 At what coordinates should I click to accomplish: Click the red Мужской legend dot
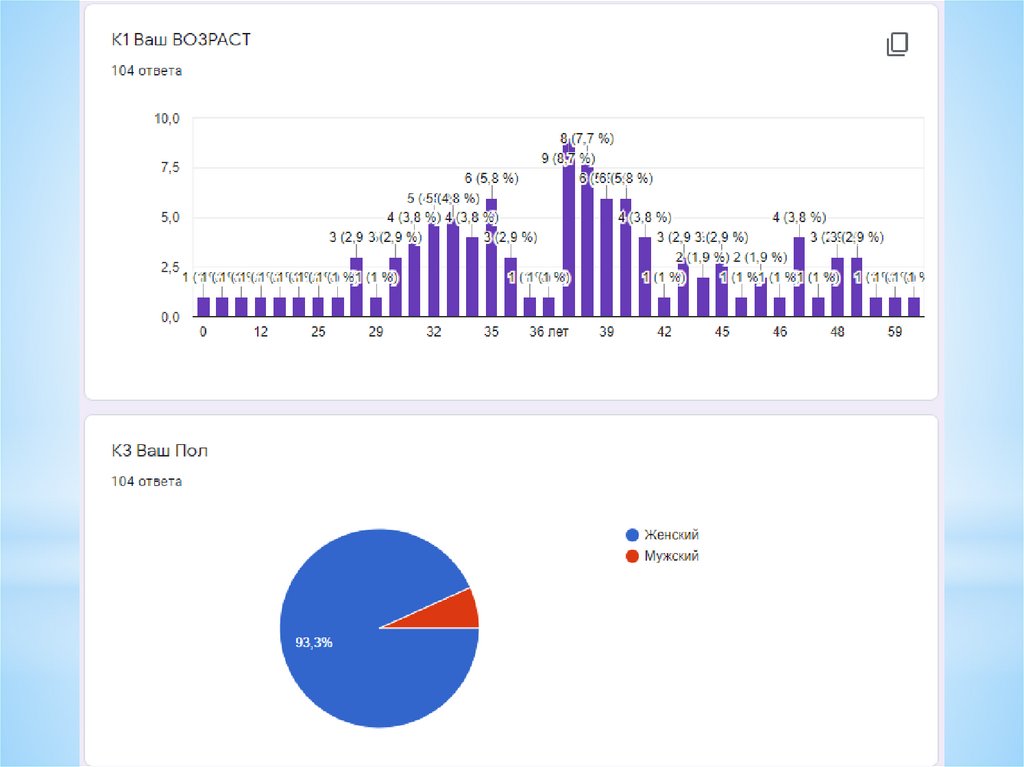pos(632,557)
